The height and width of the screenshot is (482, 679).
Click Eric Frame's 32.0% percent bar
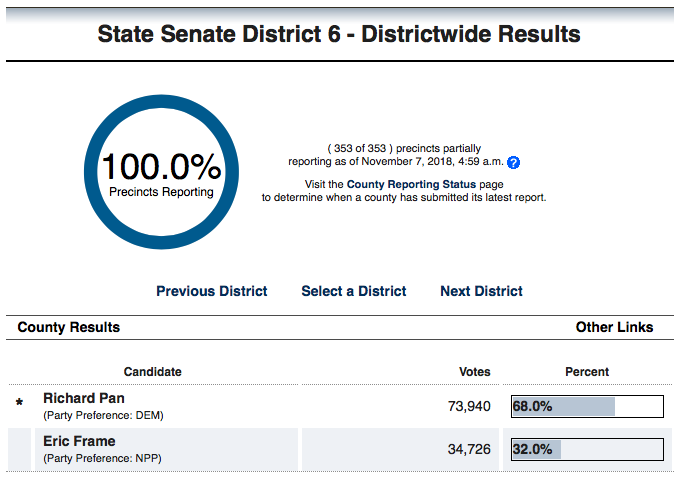[587, 449]
